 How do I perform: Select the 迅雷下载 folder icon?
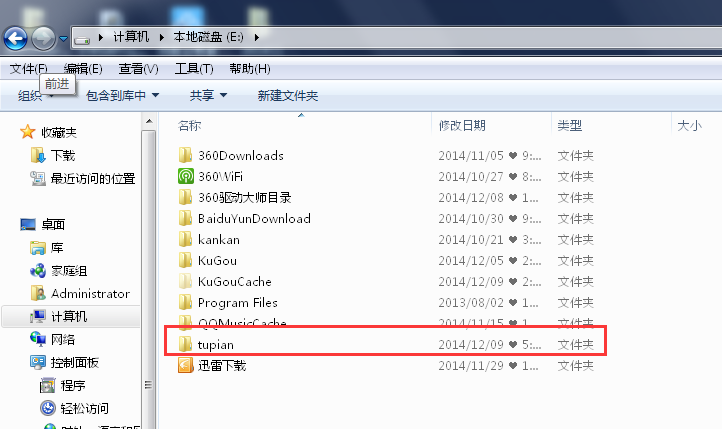click(186, 365)
